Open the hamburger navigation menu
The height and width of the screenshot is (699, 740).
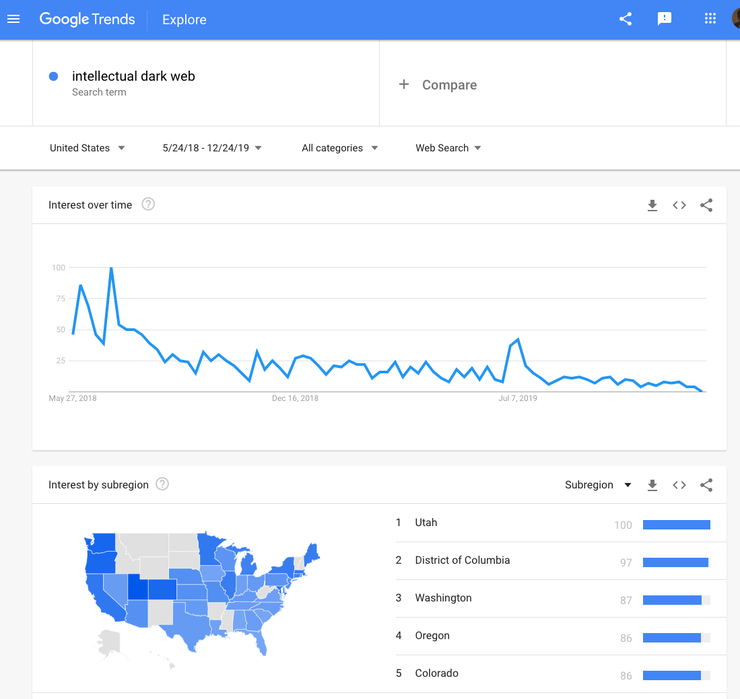[x=13, y=19]
